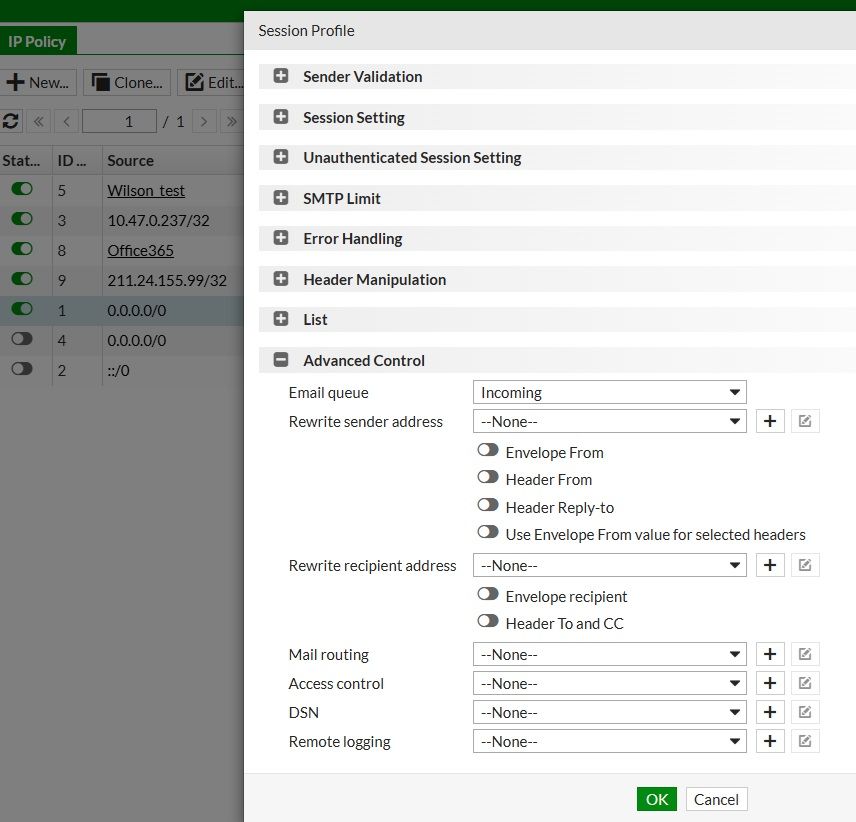
Task: Click the plus icon next to DSN
Action: (769, 713)
